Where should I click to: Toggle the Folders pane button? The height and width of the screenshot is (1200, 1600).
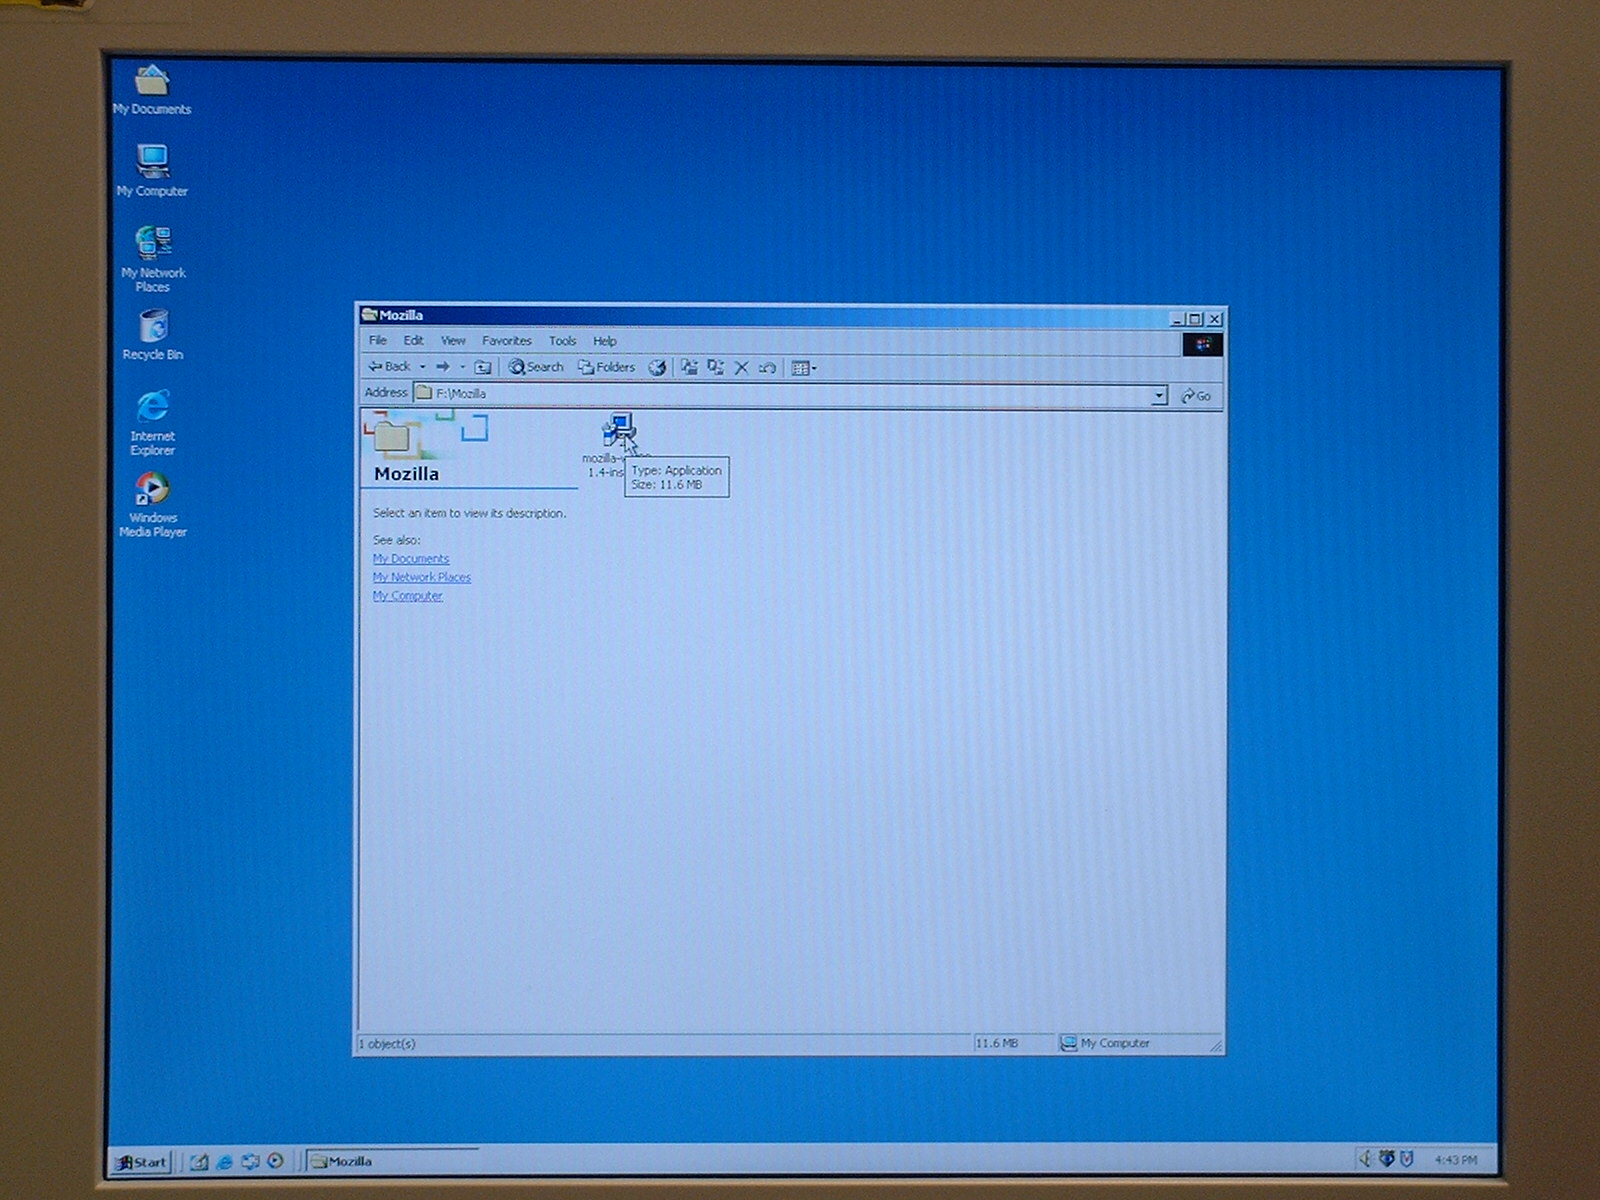click(x=606, y=367)
